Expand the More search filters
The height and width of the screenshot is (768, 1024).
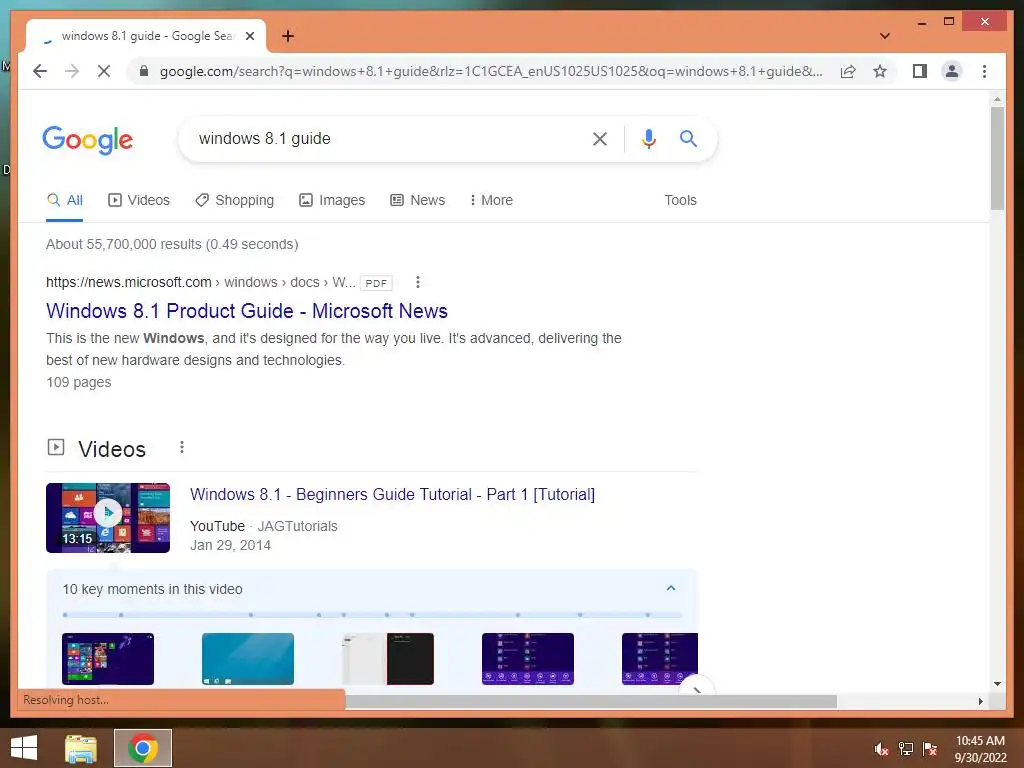[491, 200]
